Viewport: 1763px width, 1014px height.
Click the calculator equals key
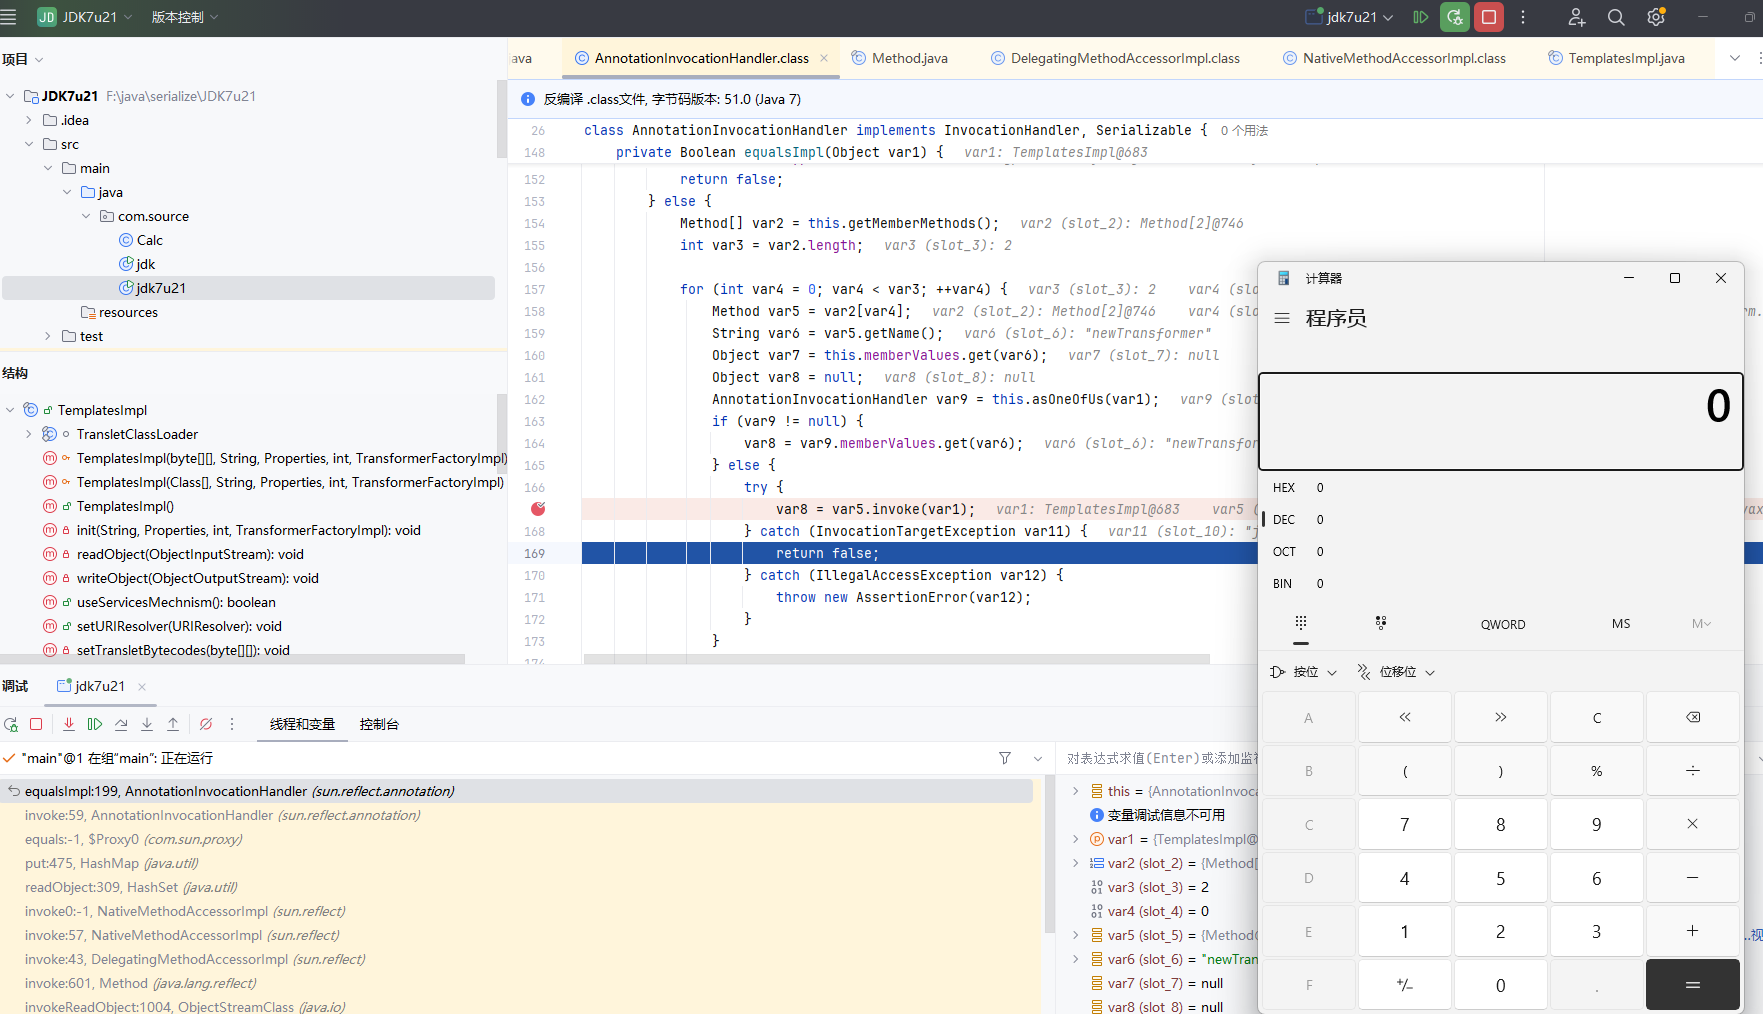(x=1693, y=985)
